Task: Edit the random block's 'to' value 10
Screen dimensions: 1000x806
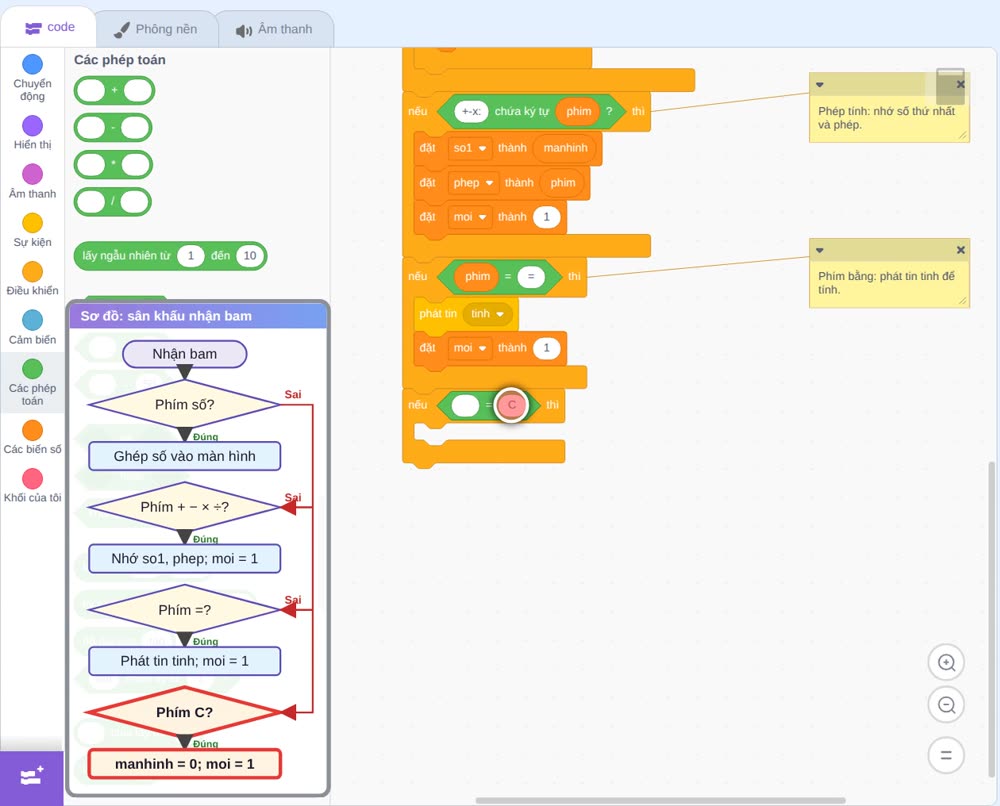Action: tap(249, 256)
